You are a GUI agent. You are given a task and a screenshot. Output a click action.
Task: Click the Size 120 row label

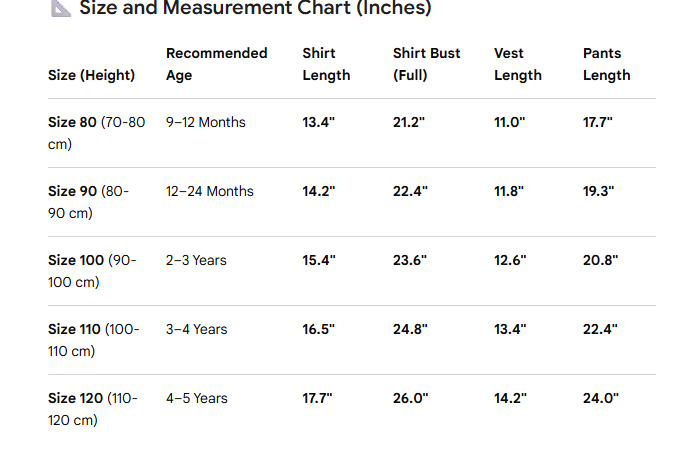[93, 409]
